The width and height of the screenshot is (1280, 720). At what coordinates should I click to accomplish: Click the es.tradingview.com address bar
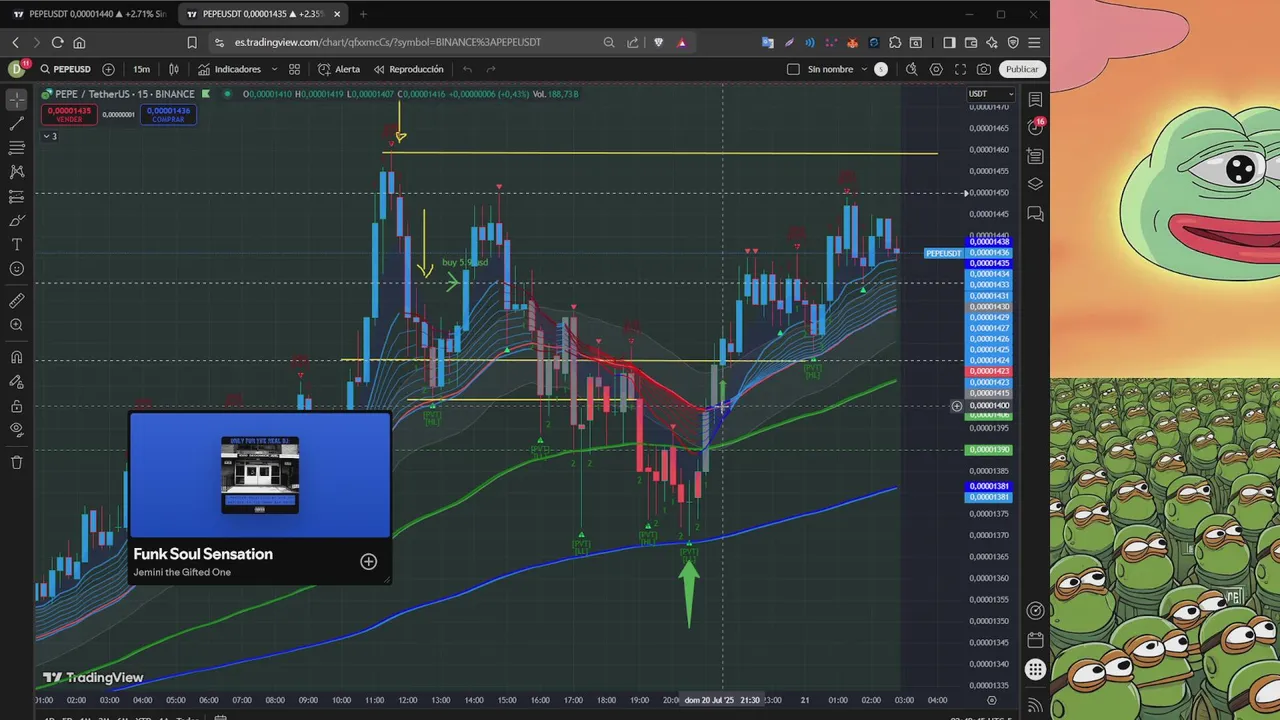388,42
